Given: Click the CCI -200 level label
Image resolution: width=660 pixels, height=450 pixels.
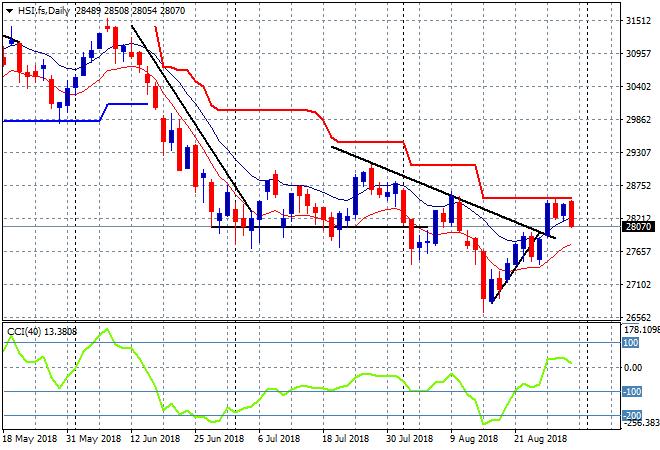Looking at the screenshot, I should [632, 416].
